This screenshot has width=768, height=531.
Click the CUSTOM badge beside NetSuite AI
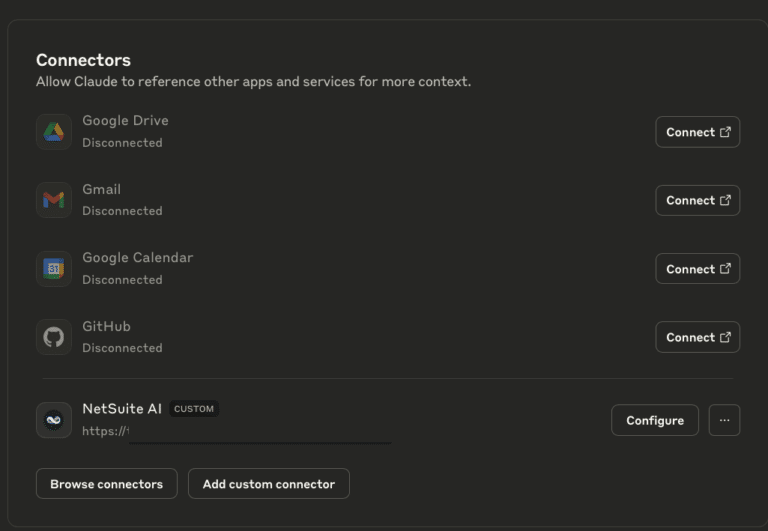pos(194,409)
